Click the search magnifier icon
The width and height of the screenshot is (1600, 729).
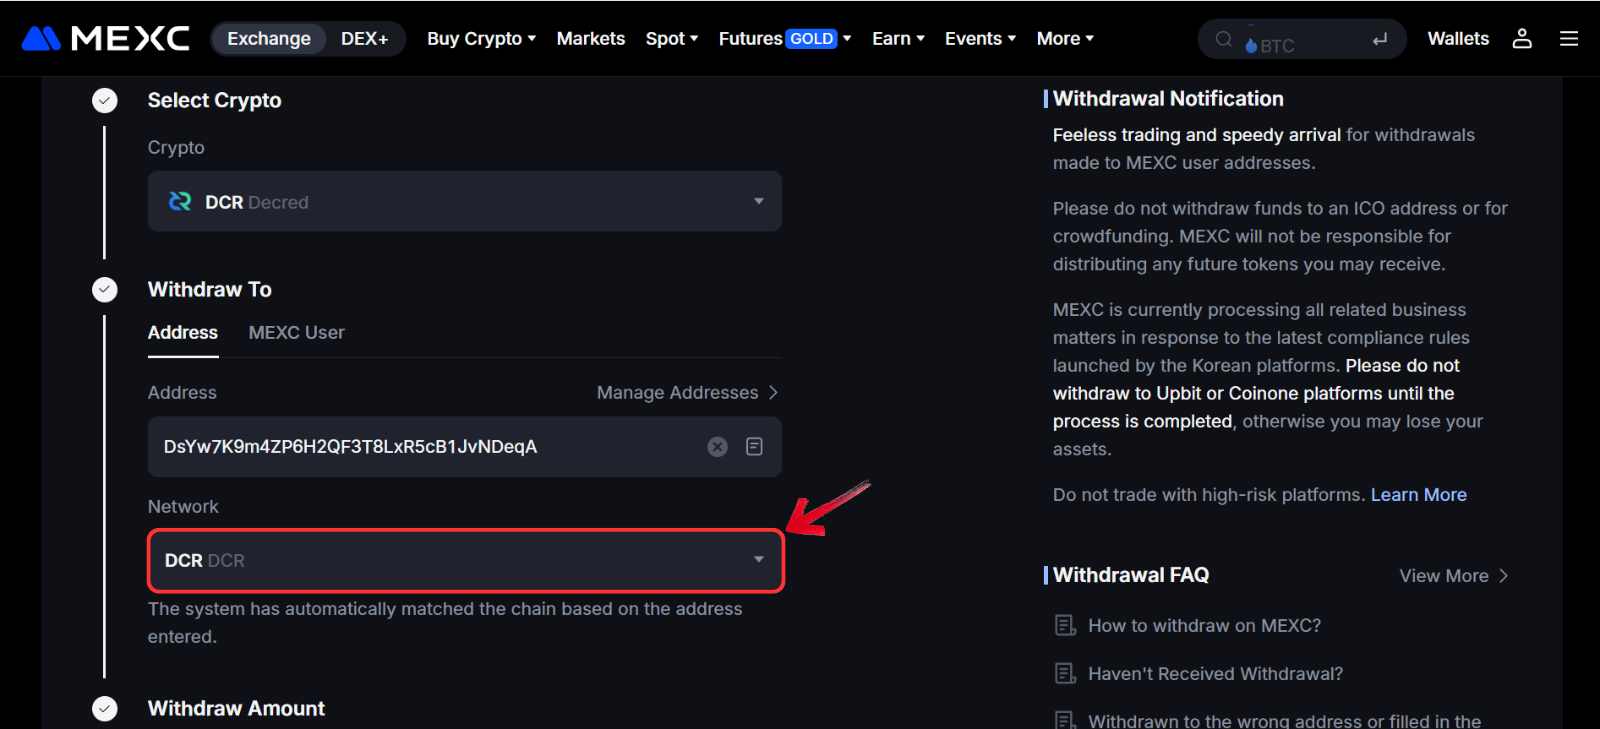[1223, 39]
